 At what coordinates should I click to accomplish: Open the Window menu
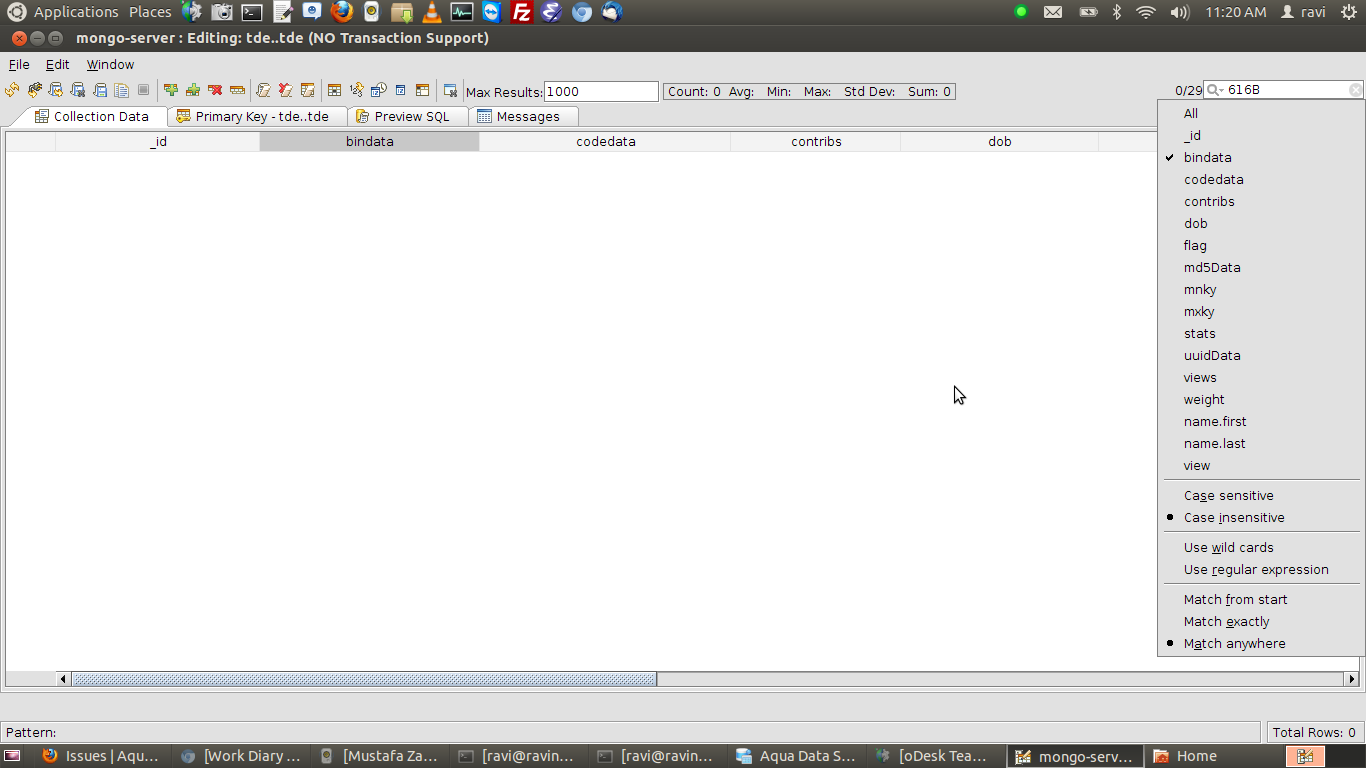click(110, 64)
